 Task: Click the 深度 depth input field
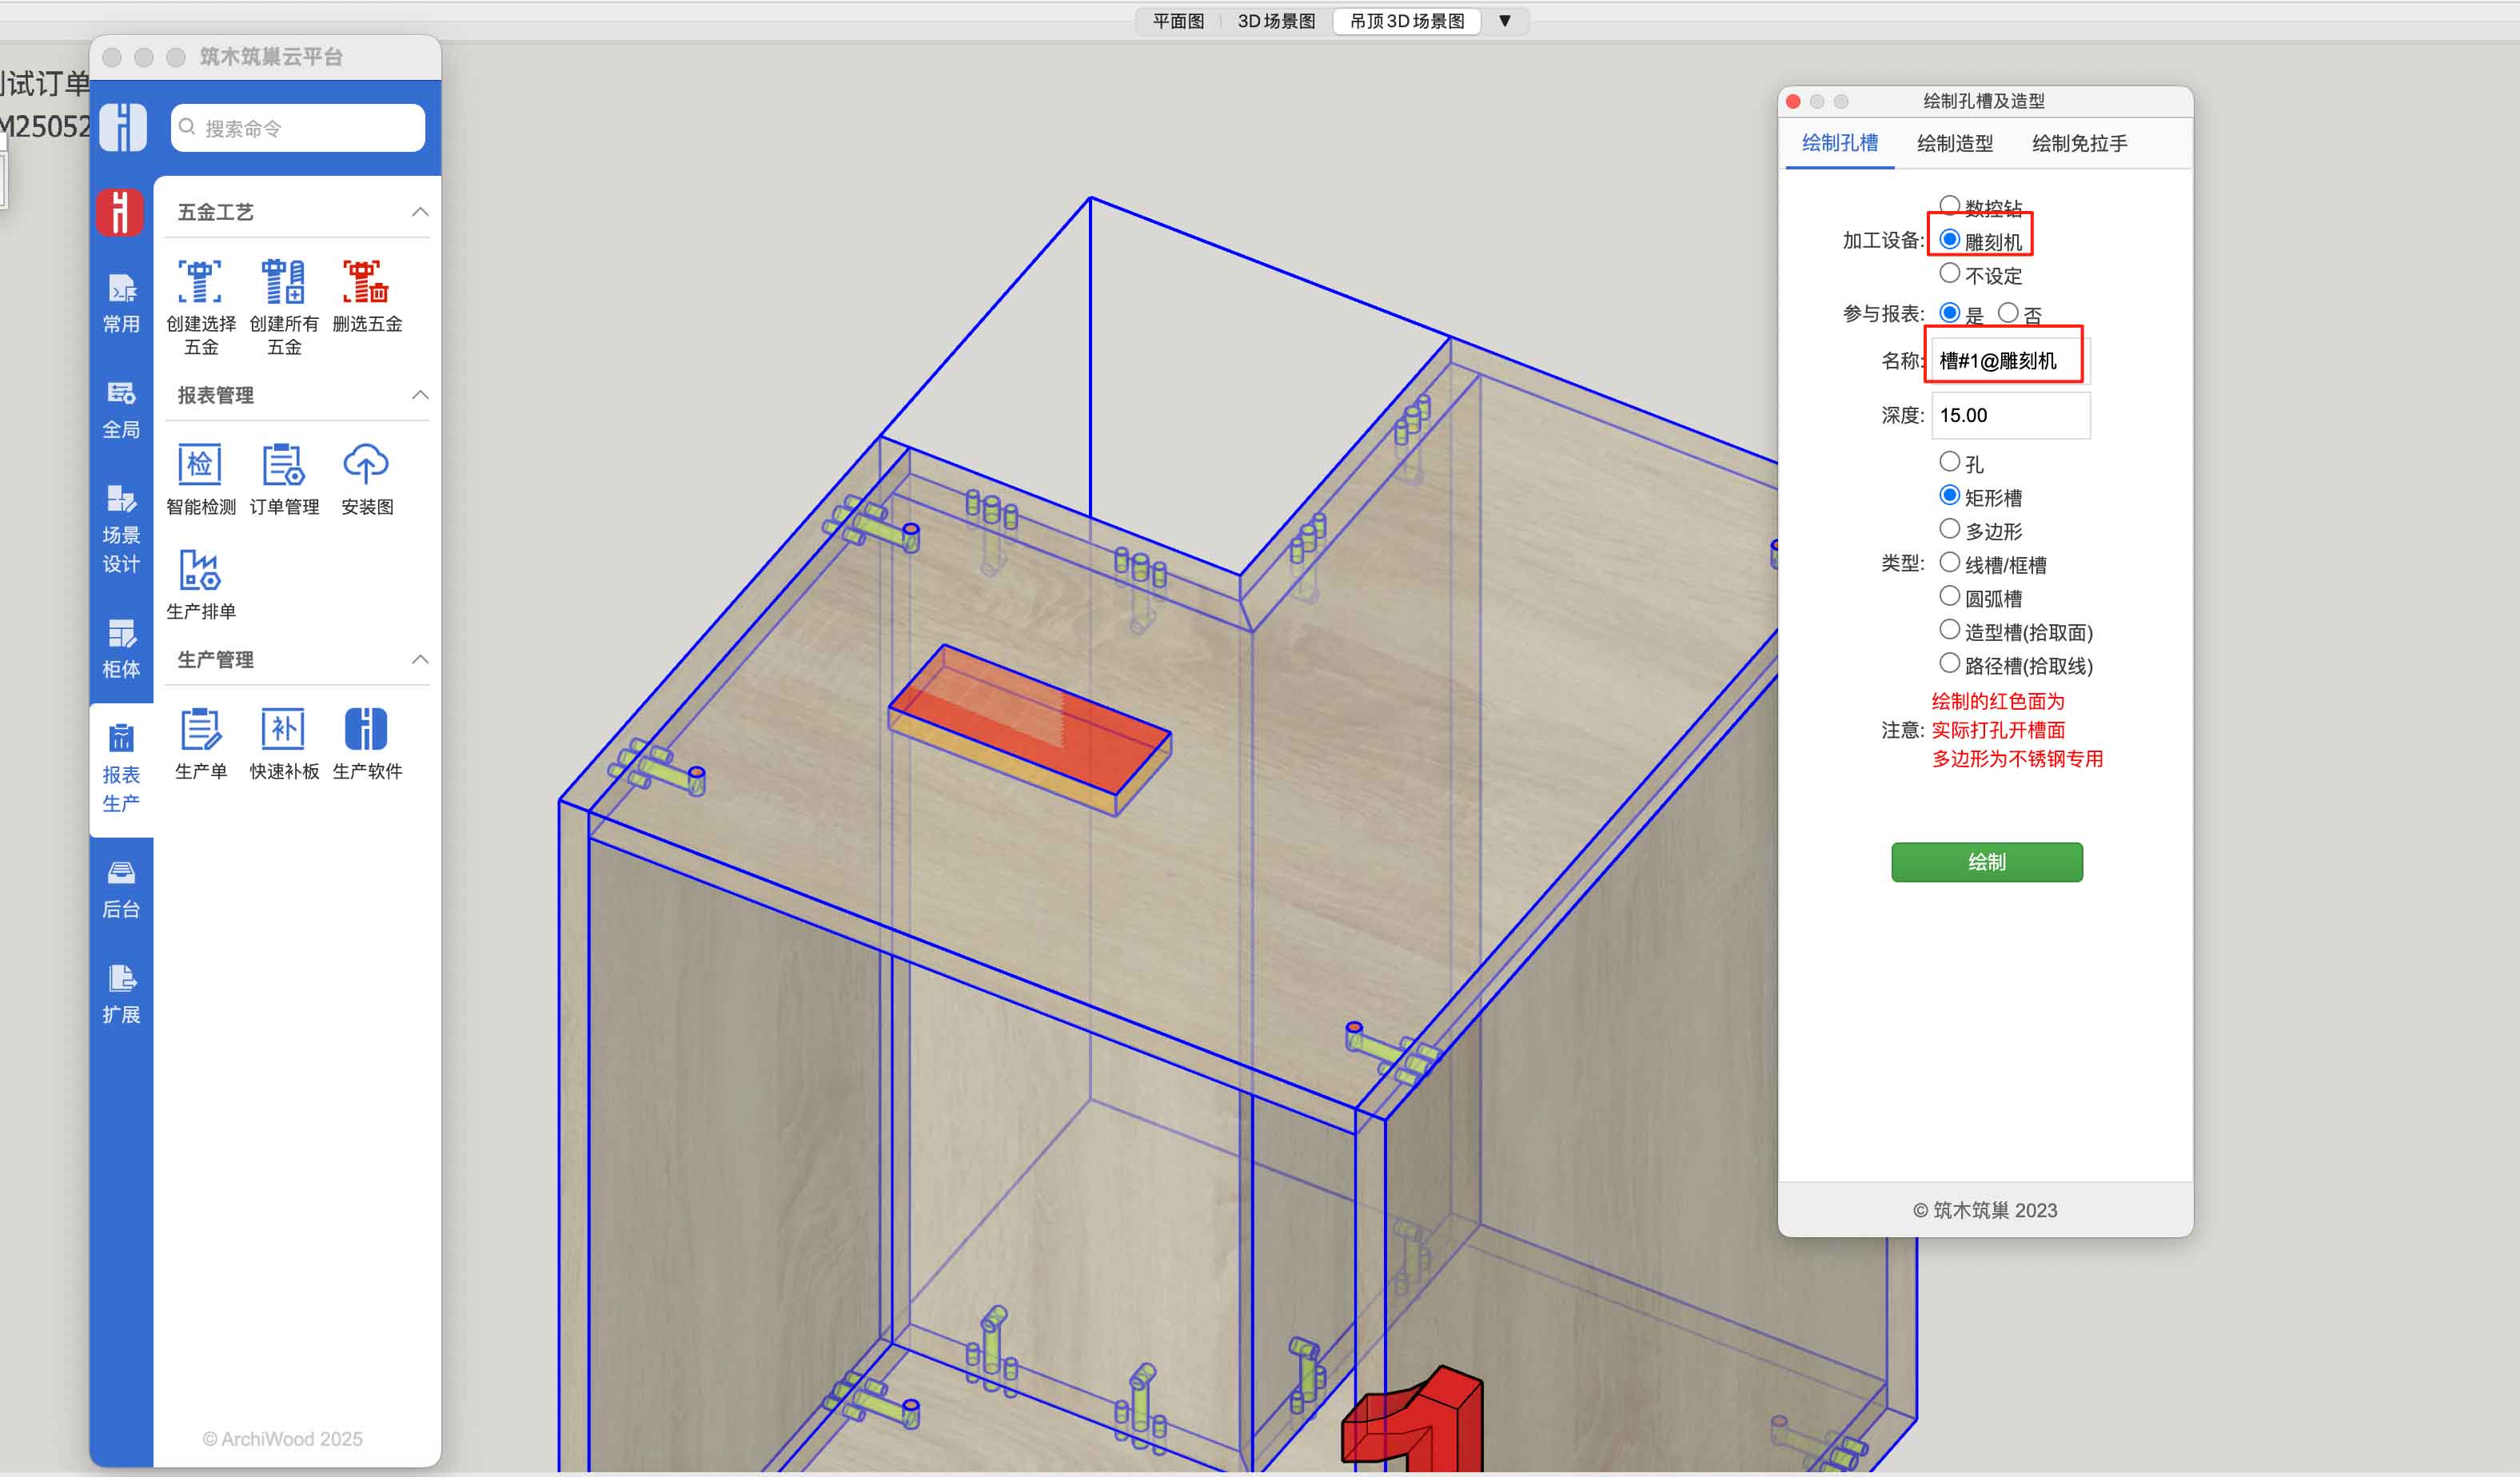coord(2008,415)
